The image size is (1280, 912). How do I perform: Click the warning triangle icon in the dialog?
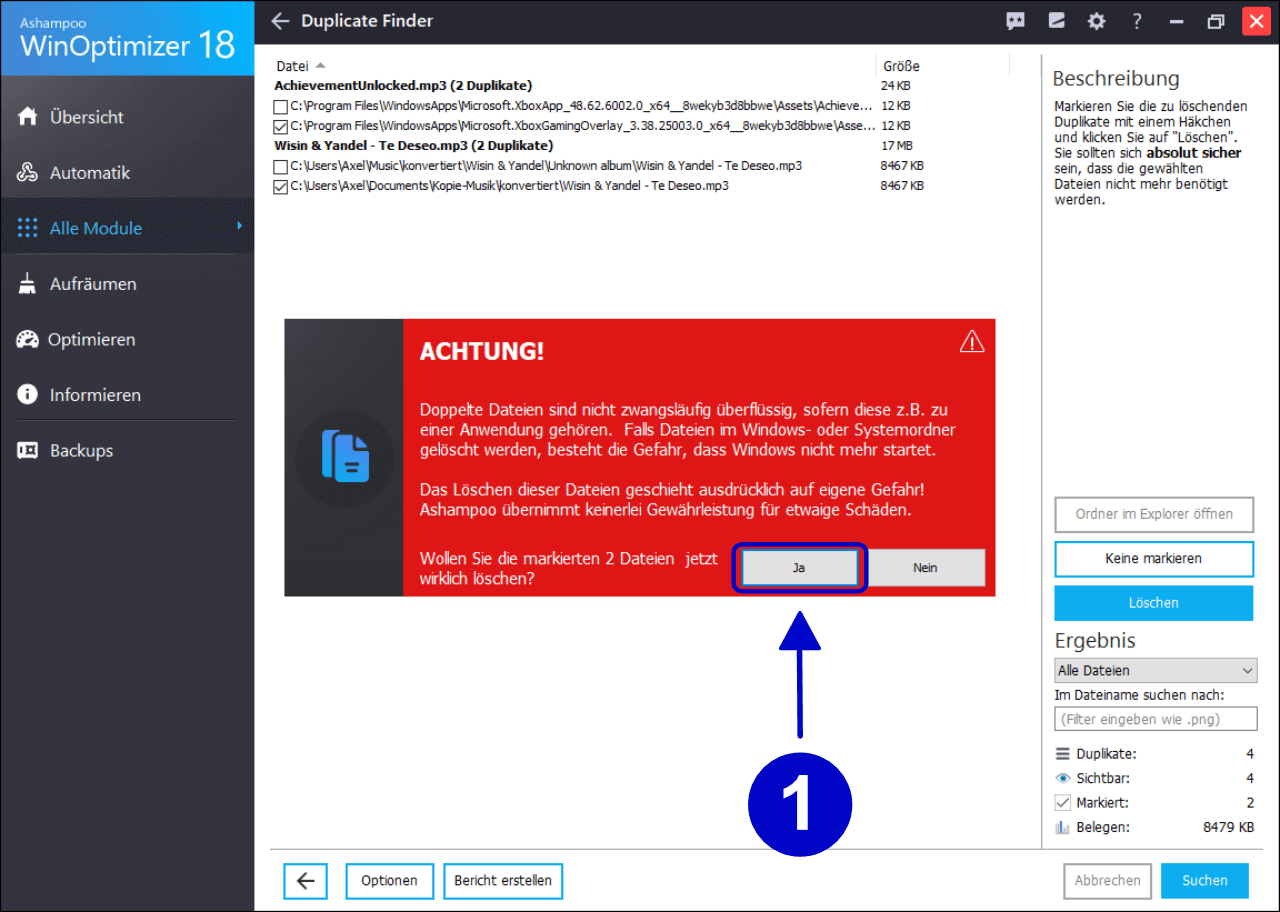pos(972,342)
